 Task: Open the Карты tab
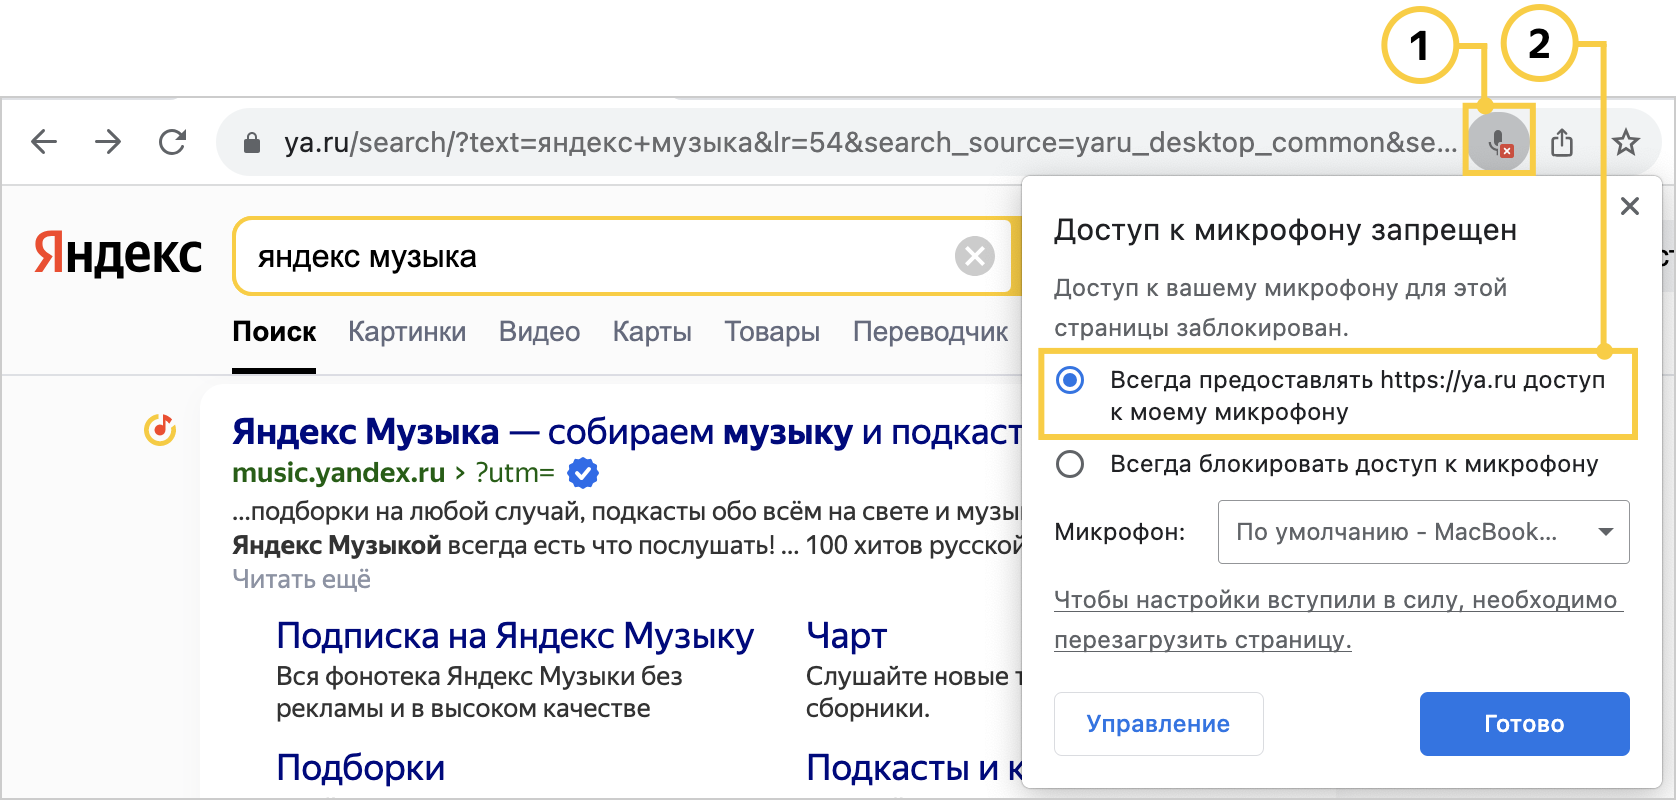652,332
